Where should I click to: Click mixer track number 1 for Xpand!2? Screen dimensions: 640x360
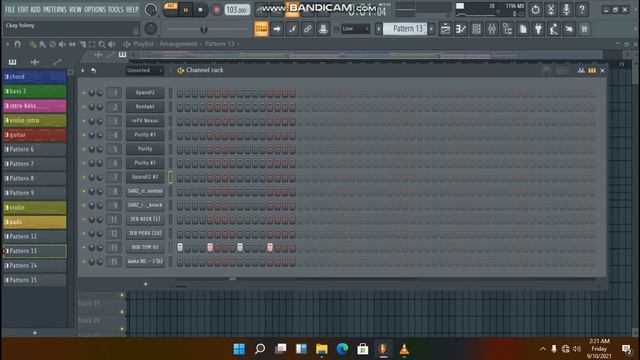click(x=114, y=93)
